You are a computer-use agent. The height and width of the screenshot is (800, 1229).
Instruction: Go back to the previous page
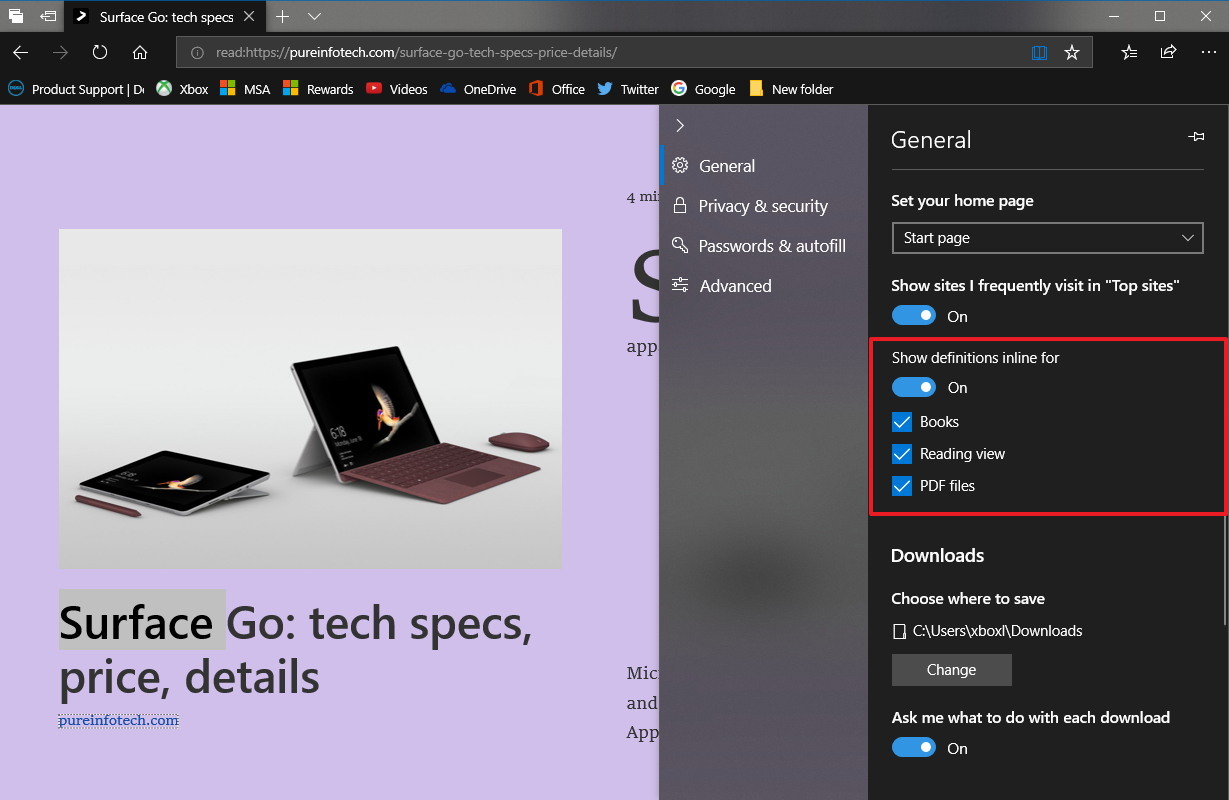tap(21, 53)
